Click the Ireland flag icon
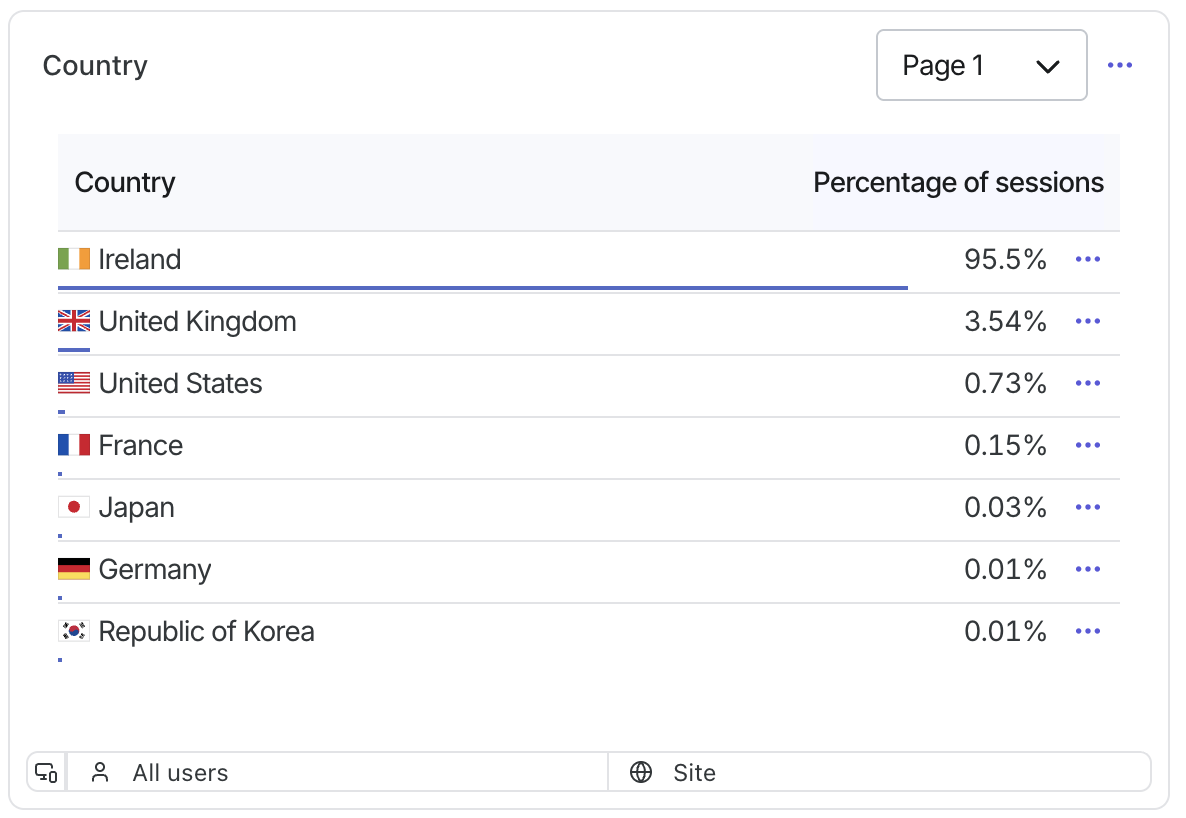 (x=74, y=259)
